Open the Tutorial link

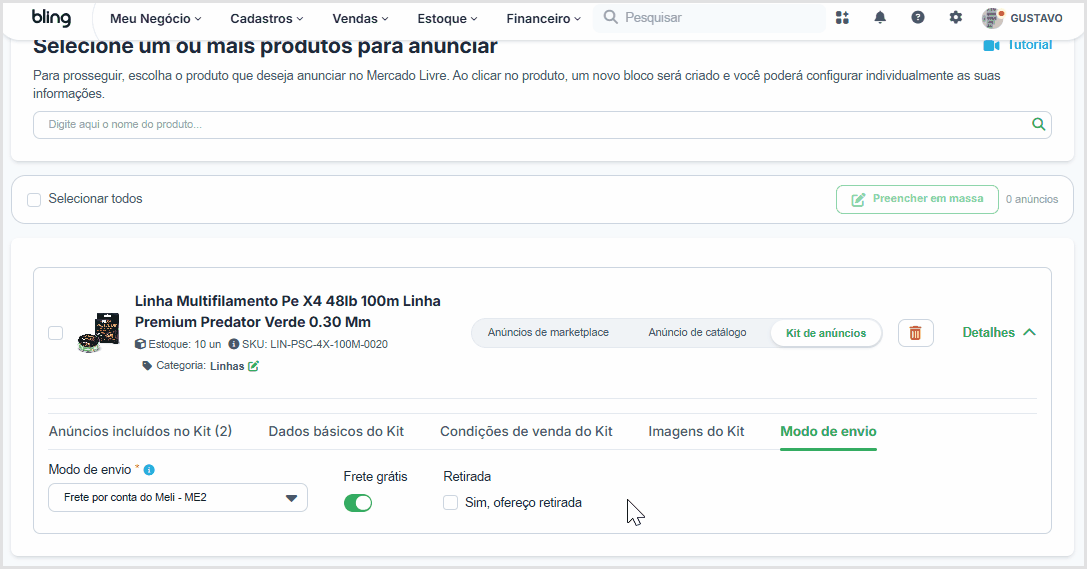(x=1029, y=44)
